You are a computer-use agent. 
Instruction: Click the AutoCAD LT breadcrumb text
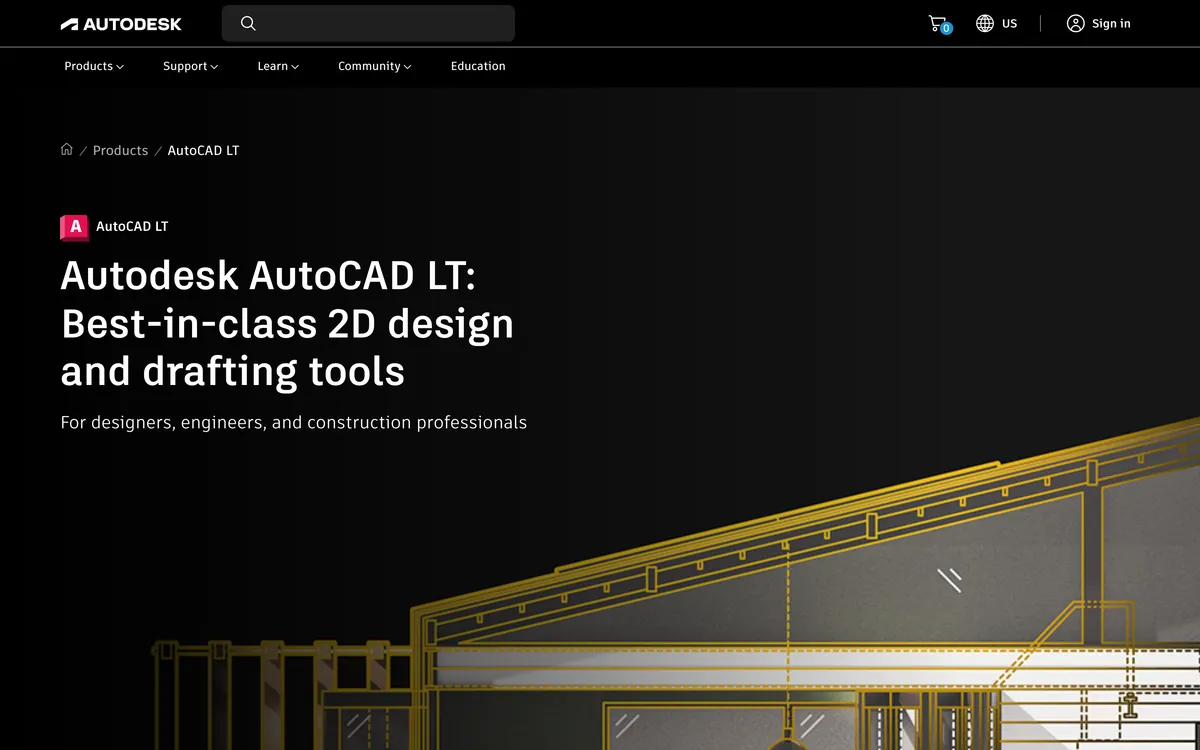coord(203,150)
